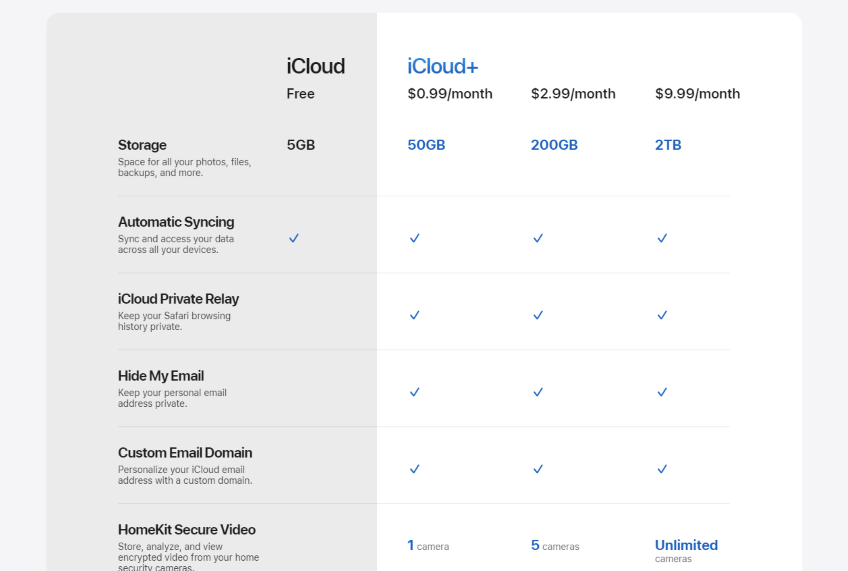Click the iCloud plan heading
848x571 pixels.
316,67
